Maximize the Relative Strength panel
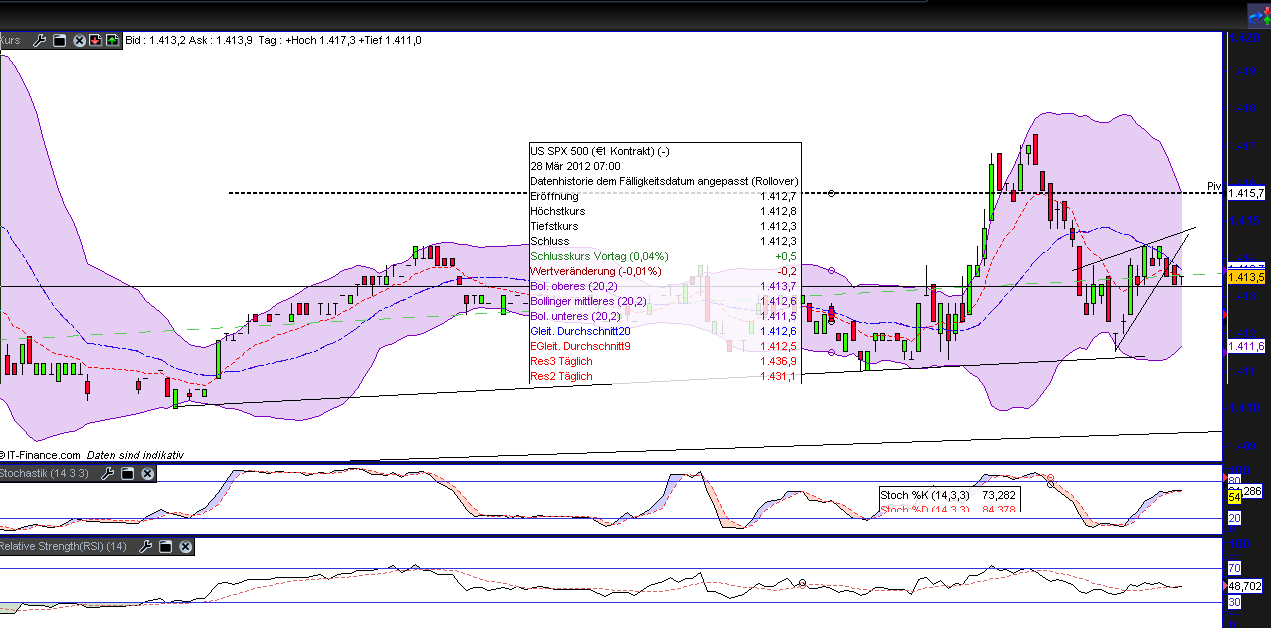 point(166,546)
